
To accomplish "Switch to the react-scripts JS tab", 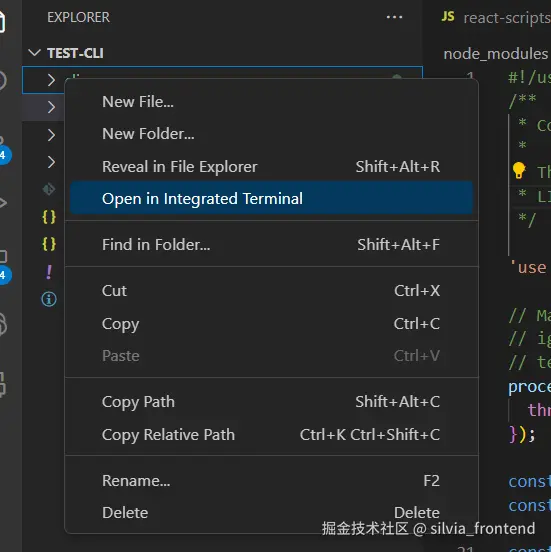I will [x=495, y=17].
